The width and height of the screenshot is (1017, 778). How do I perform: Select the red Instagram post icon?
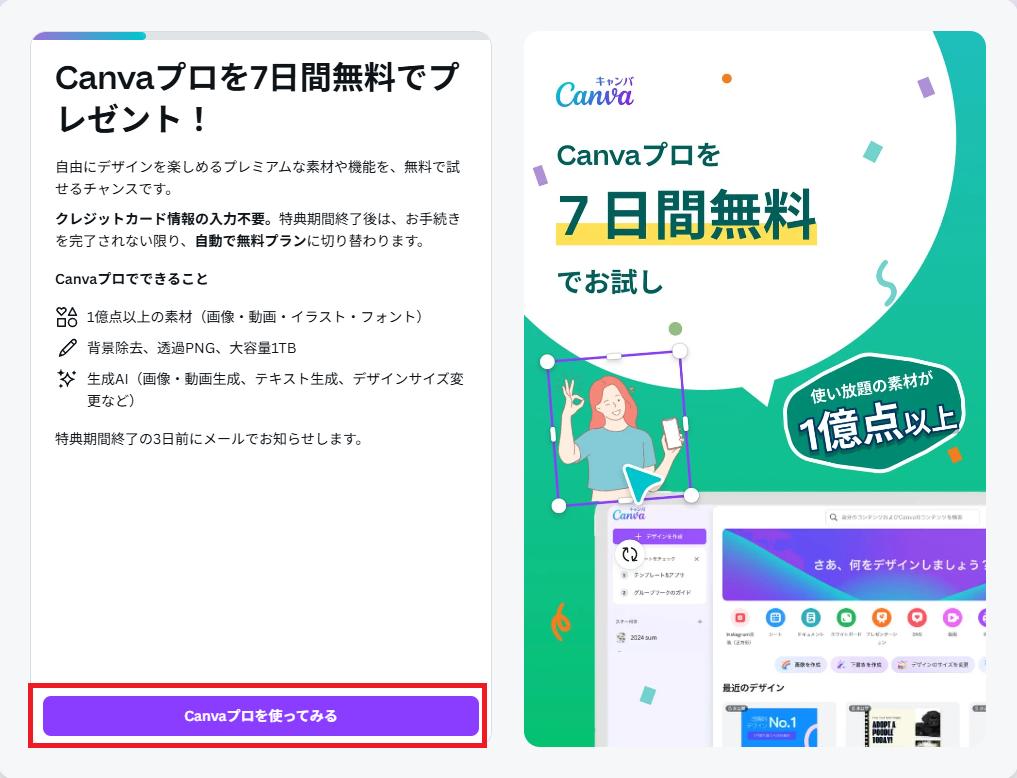tap(739, 617)
